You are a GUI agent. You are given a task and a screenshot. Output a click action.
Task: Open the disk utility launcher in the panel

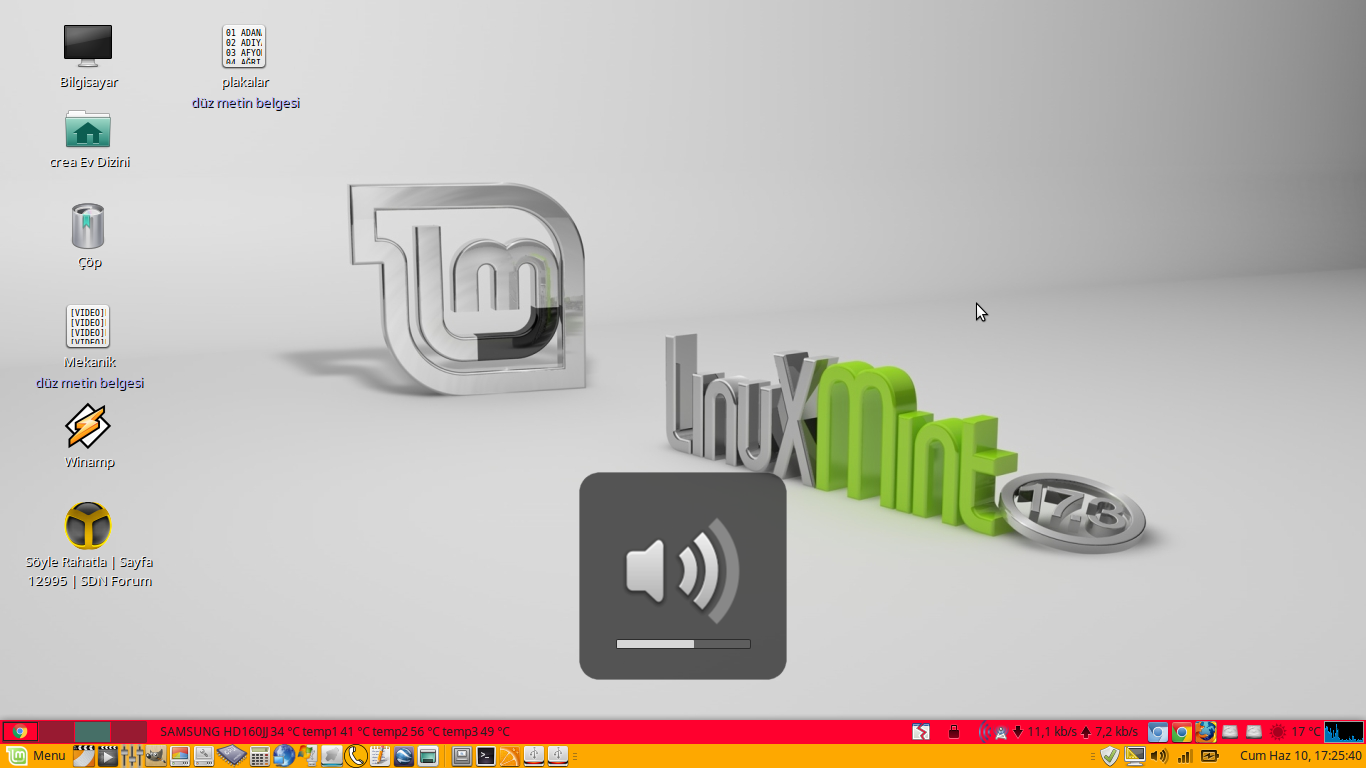(x=204, y=756)
